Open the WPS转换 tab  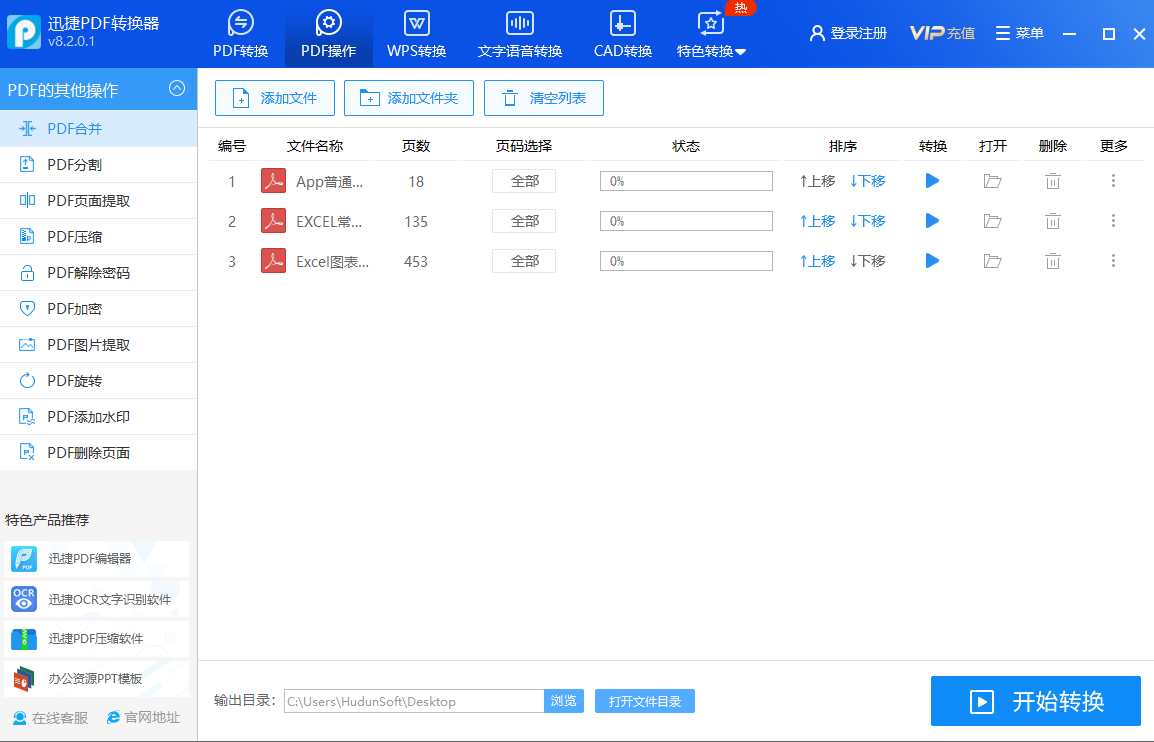[417, 34]
